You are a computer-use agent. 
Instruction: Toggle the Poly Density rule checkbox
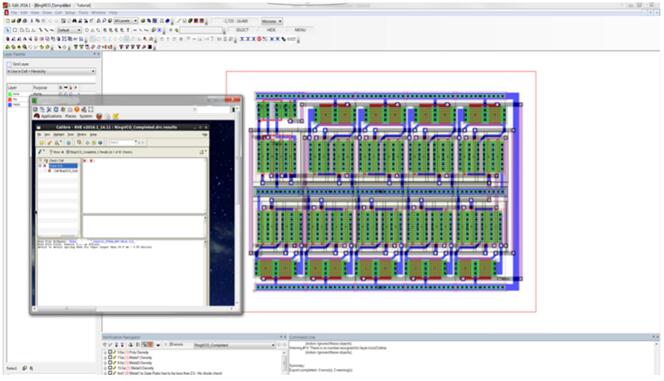pos(110,352)
